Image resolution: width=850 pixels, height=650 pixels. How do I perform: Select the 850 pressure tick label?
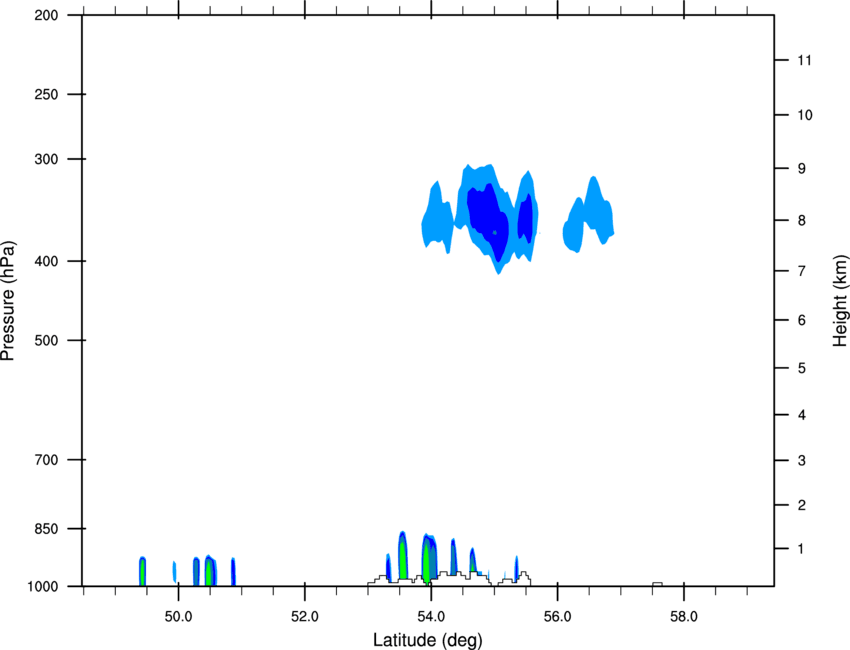[46, 529]
